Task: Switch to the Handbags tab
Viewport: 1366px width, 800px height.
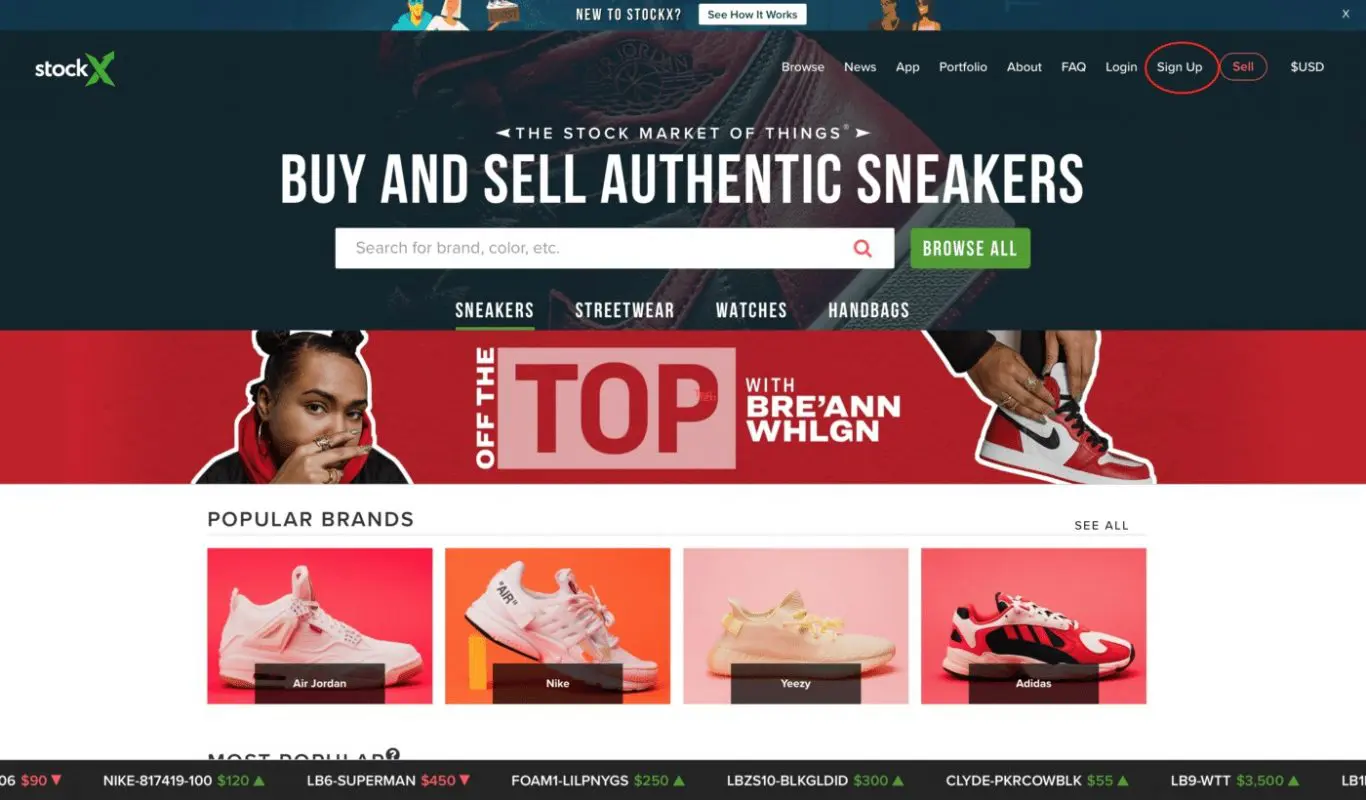Action: (868, 310)
